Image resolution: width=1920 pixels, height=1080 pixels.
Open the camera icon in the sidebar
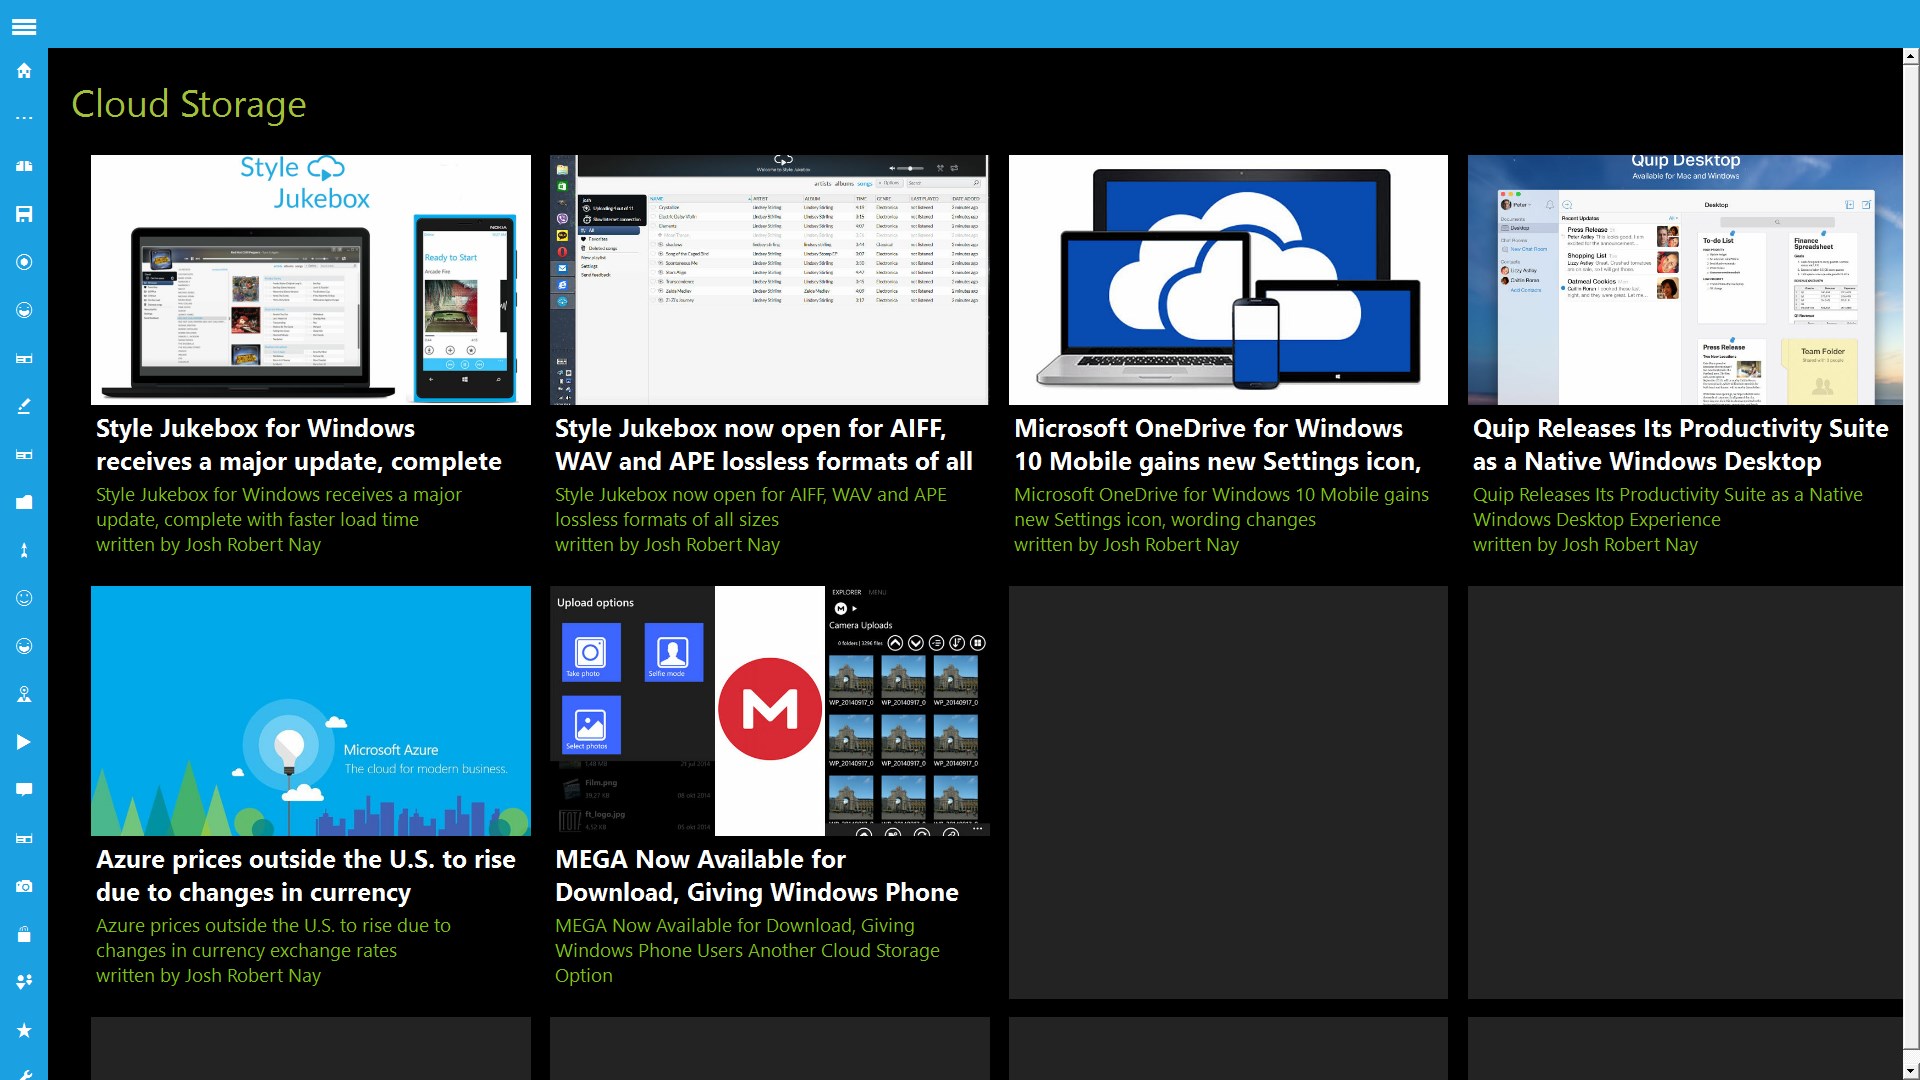[24, 886]
